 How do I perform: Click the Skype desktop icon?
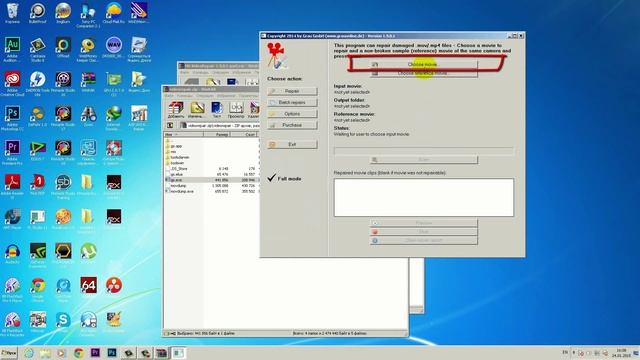(x=63, y=322)
